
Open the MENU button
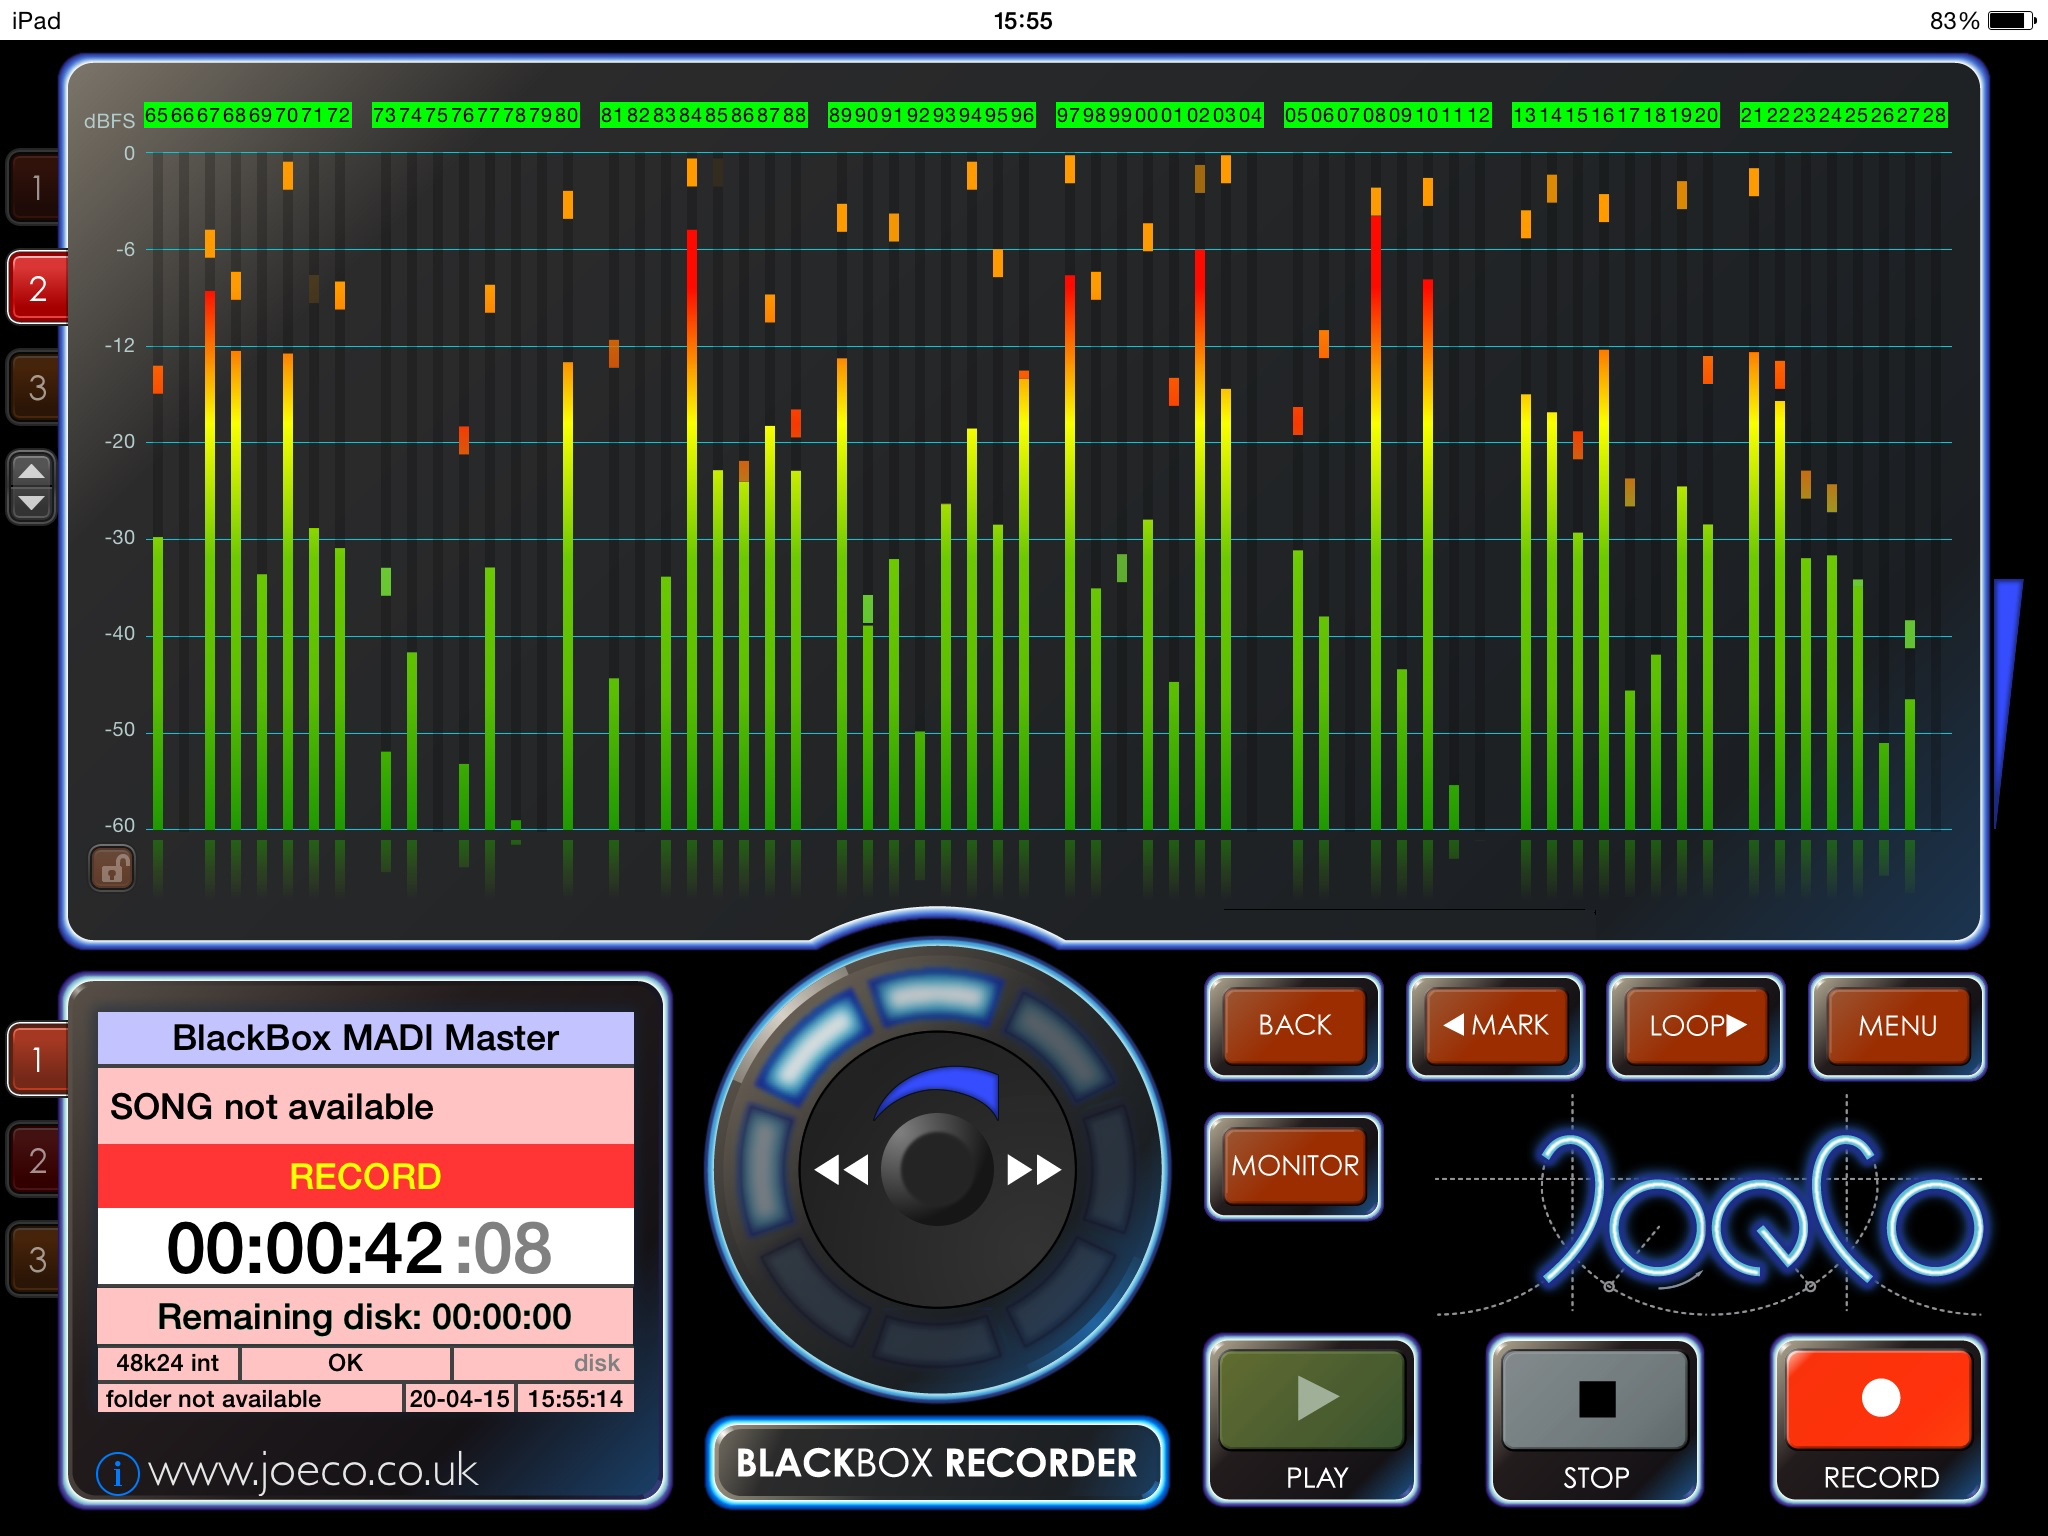[1897, 1026]
